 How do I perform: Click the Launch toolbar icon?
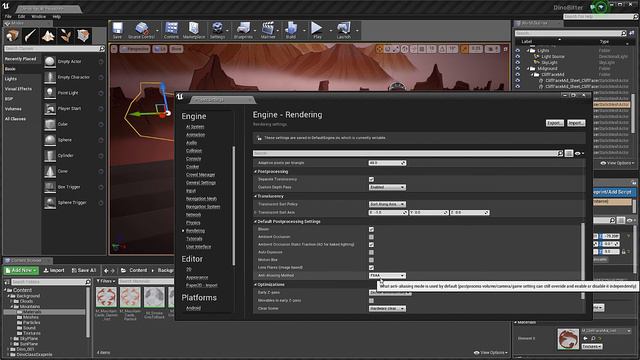click(x=344, y=29)
